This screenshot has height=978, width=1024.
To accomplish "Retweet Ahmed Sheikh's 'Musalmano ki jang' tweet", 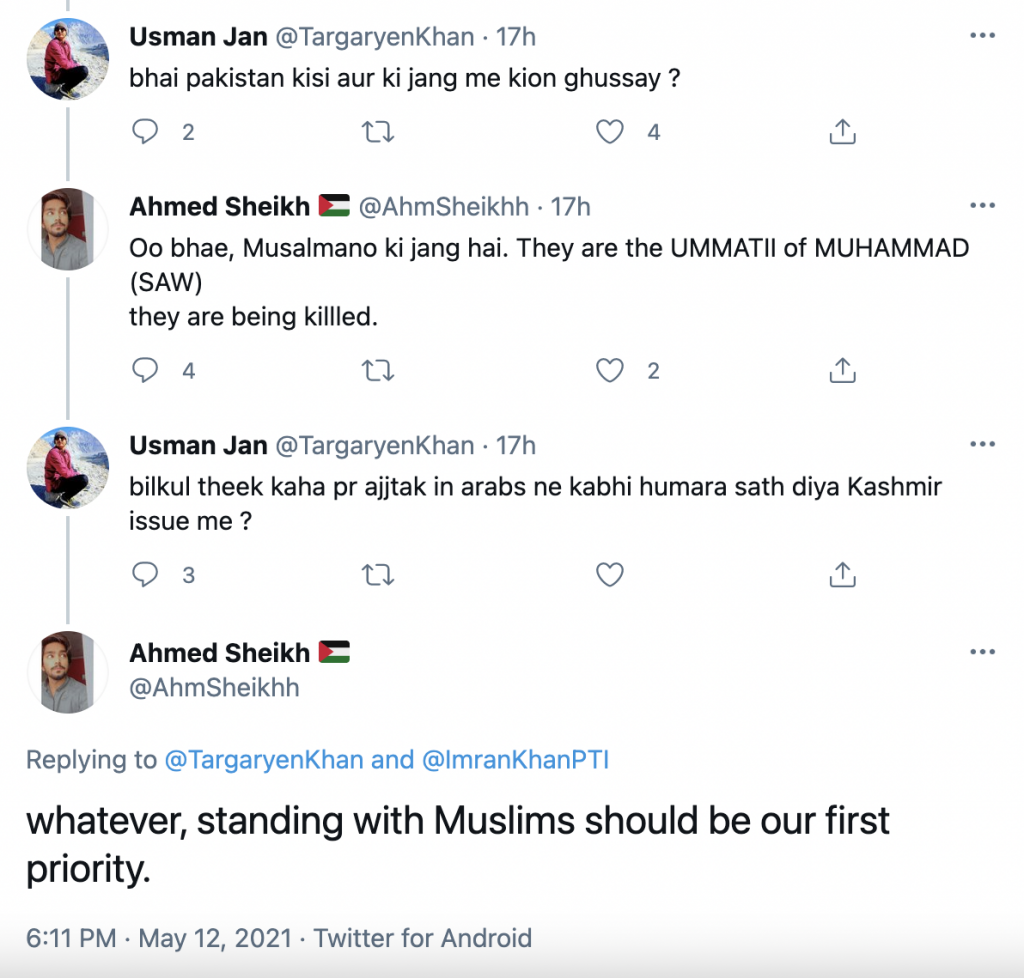I will pyautogui.click(x=378, y=371).
